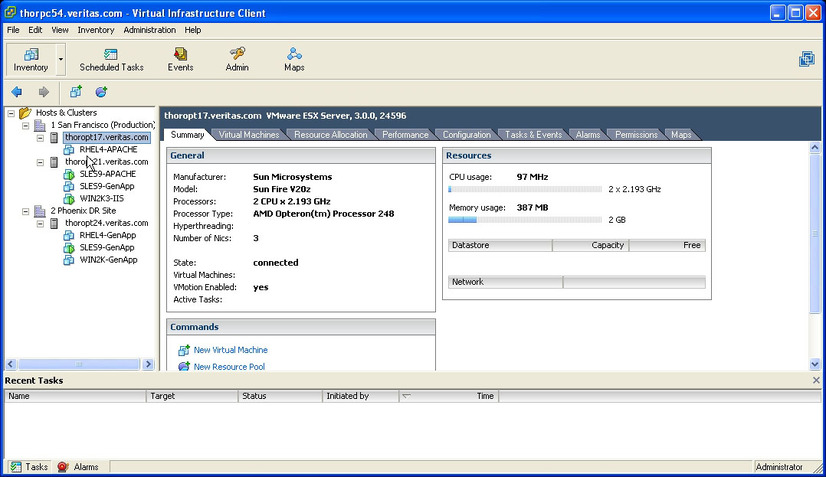Open the Inventory dropdown arrow

[61, 59]
